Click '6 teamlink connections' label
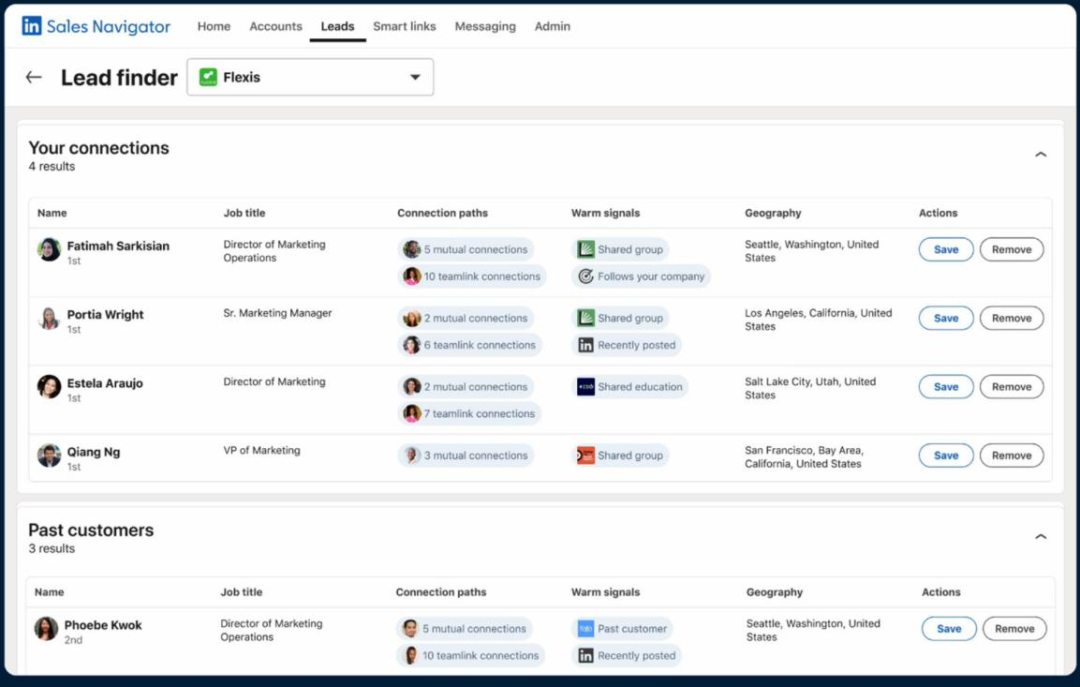1080x687 pixels. click(x=479, y=345)
